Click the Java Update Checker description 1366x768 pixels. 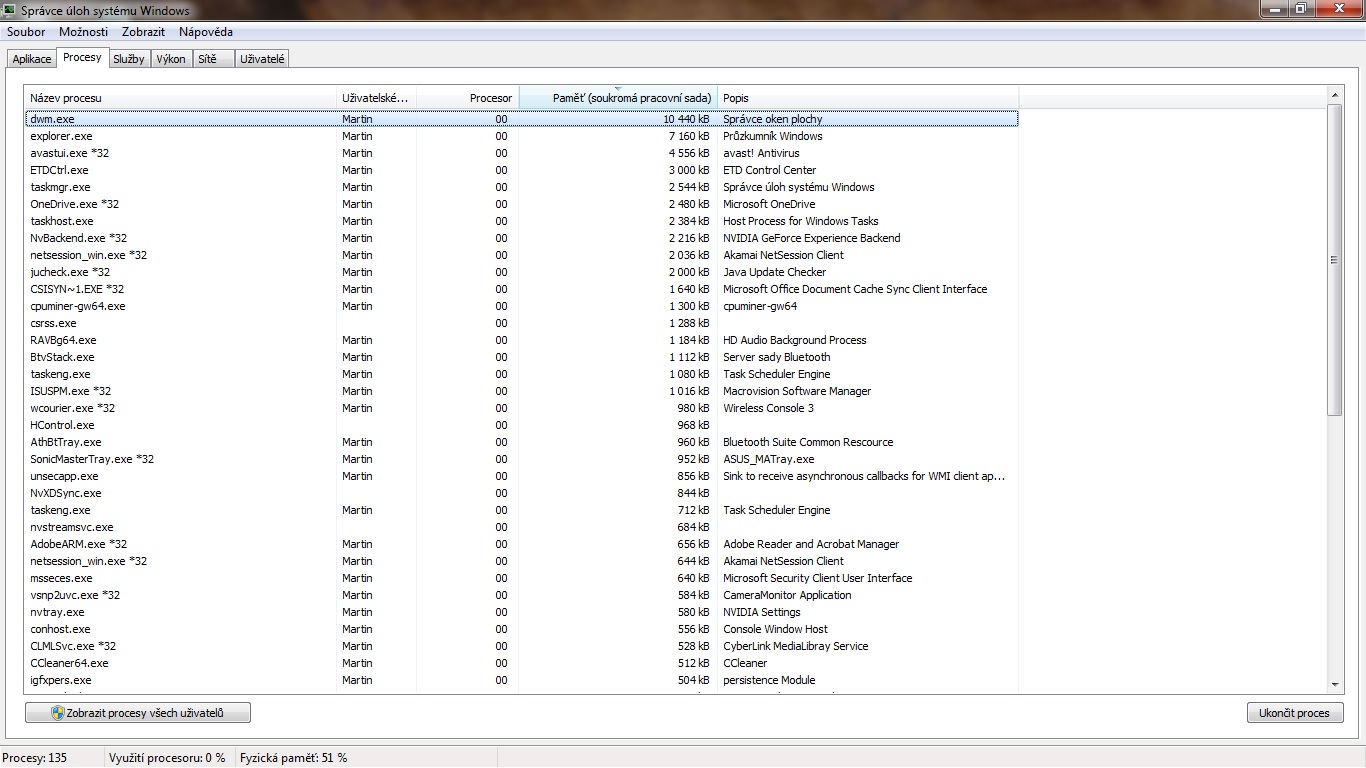[775, 272]
